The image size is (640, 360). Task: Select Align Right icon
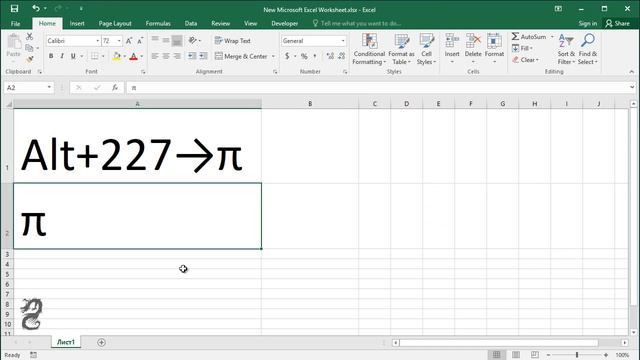[x=177, y=56]
